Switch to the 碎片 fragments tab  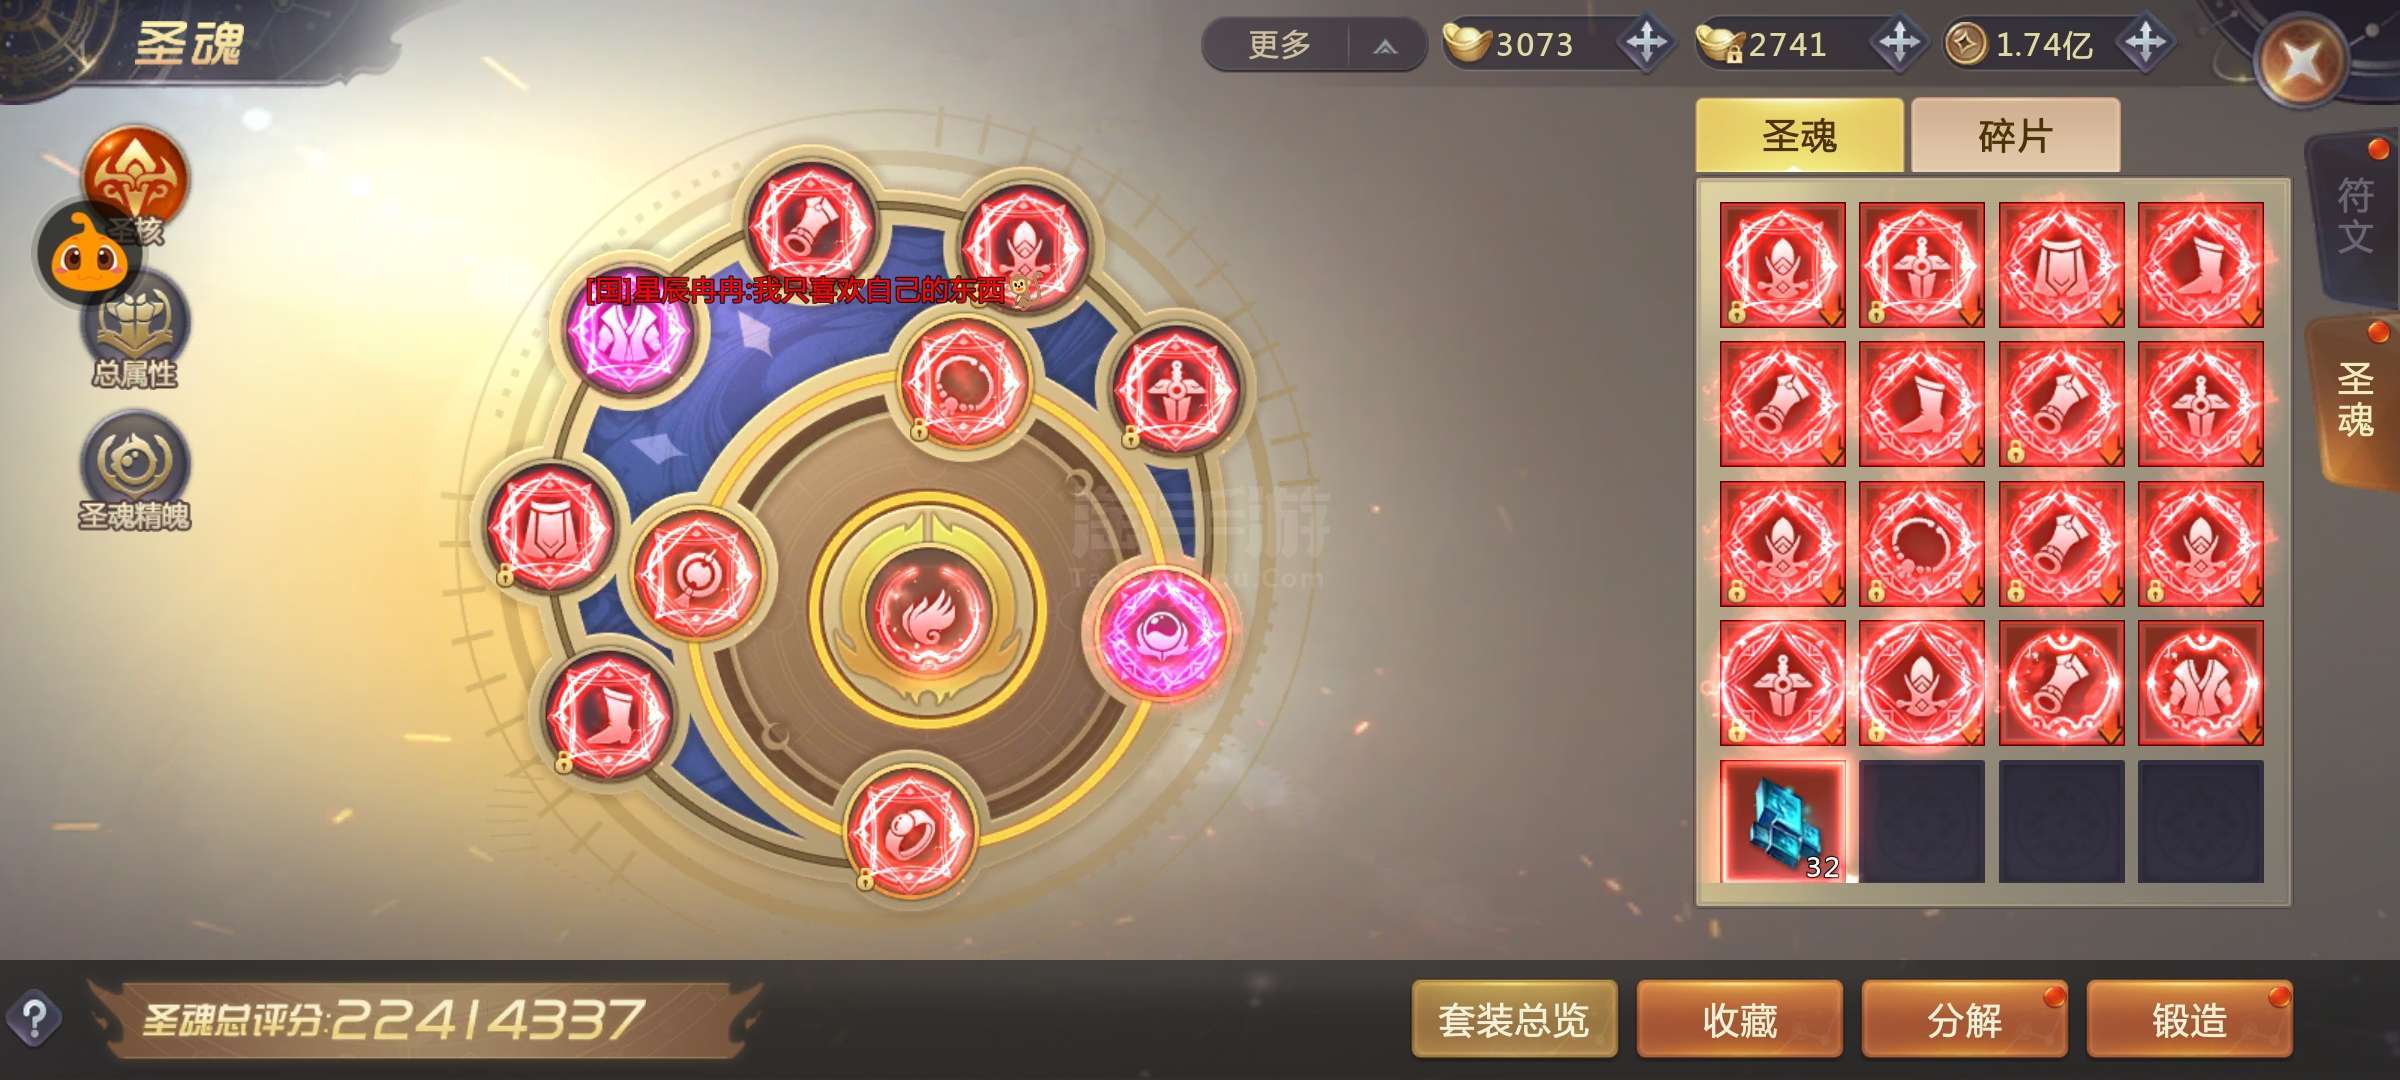coord(2015,135)
